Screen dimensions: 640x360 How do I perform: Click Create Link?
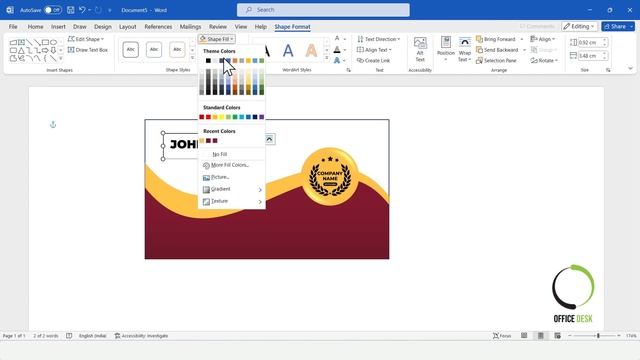click(x=373, y=60)
